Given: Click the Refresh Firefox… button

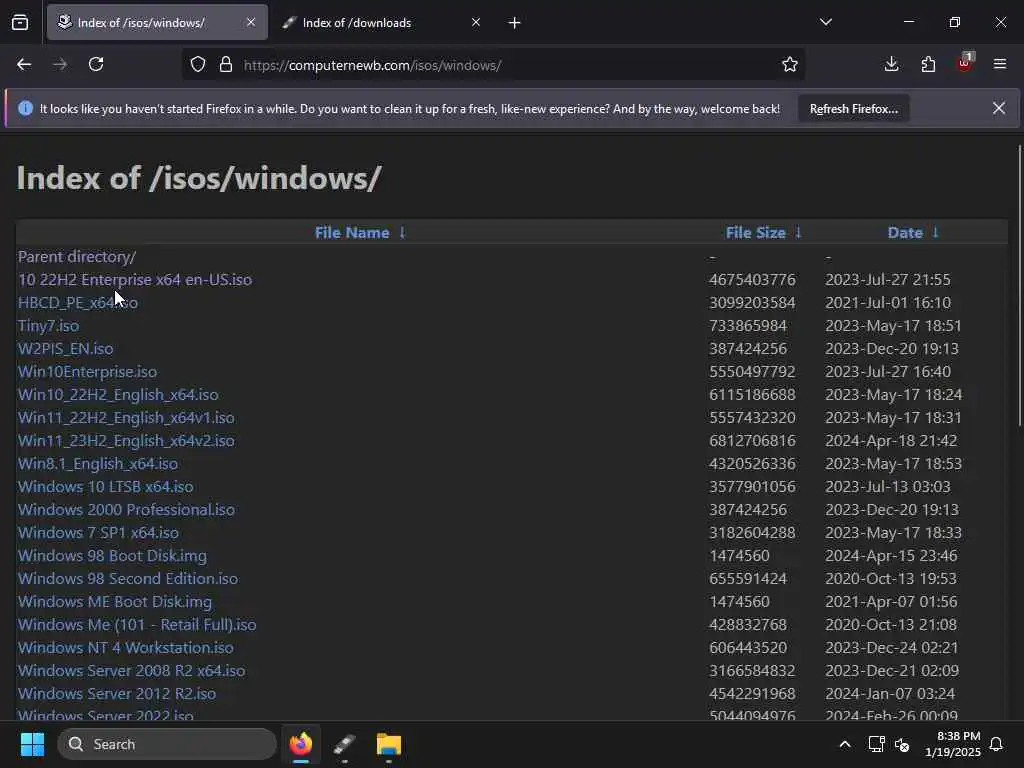Looking at the screenshot, I should click(854, 109).
